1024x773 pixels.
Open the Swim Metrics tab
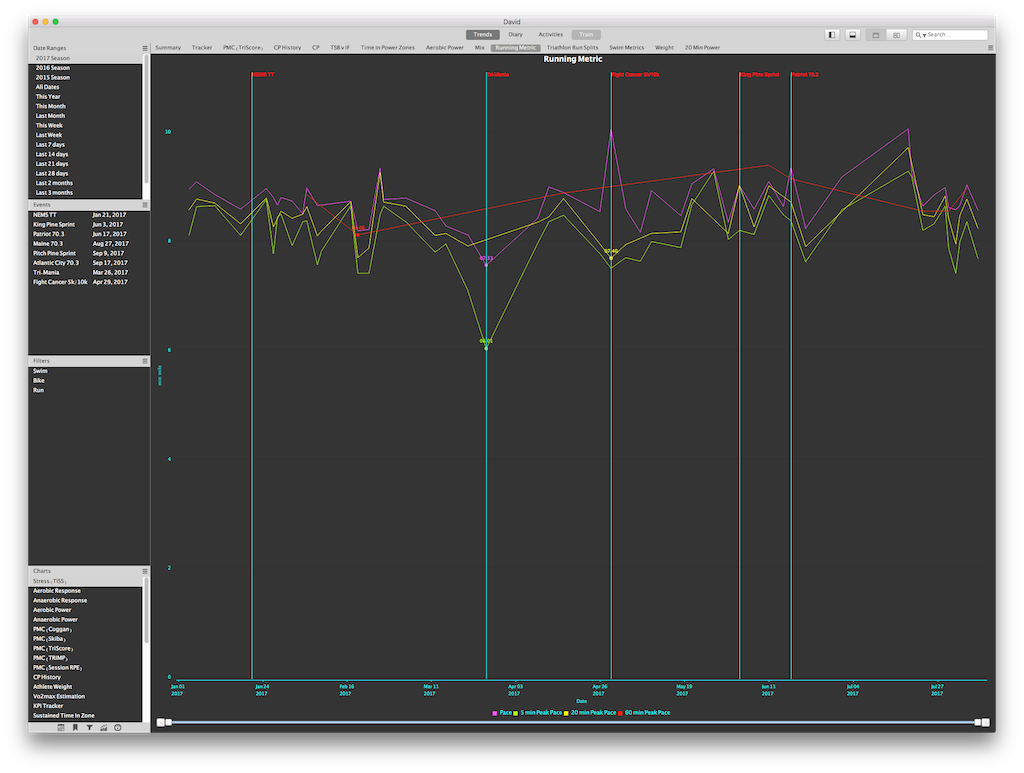click(x=626, y=48)
